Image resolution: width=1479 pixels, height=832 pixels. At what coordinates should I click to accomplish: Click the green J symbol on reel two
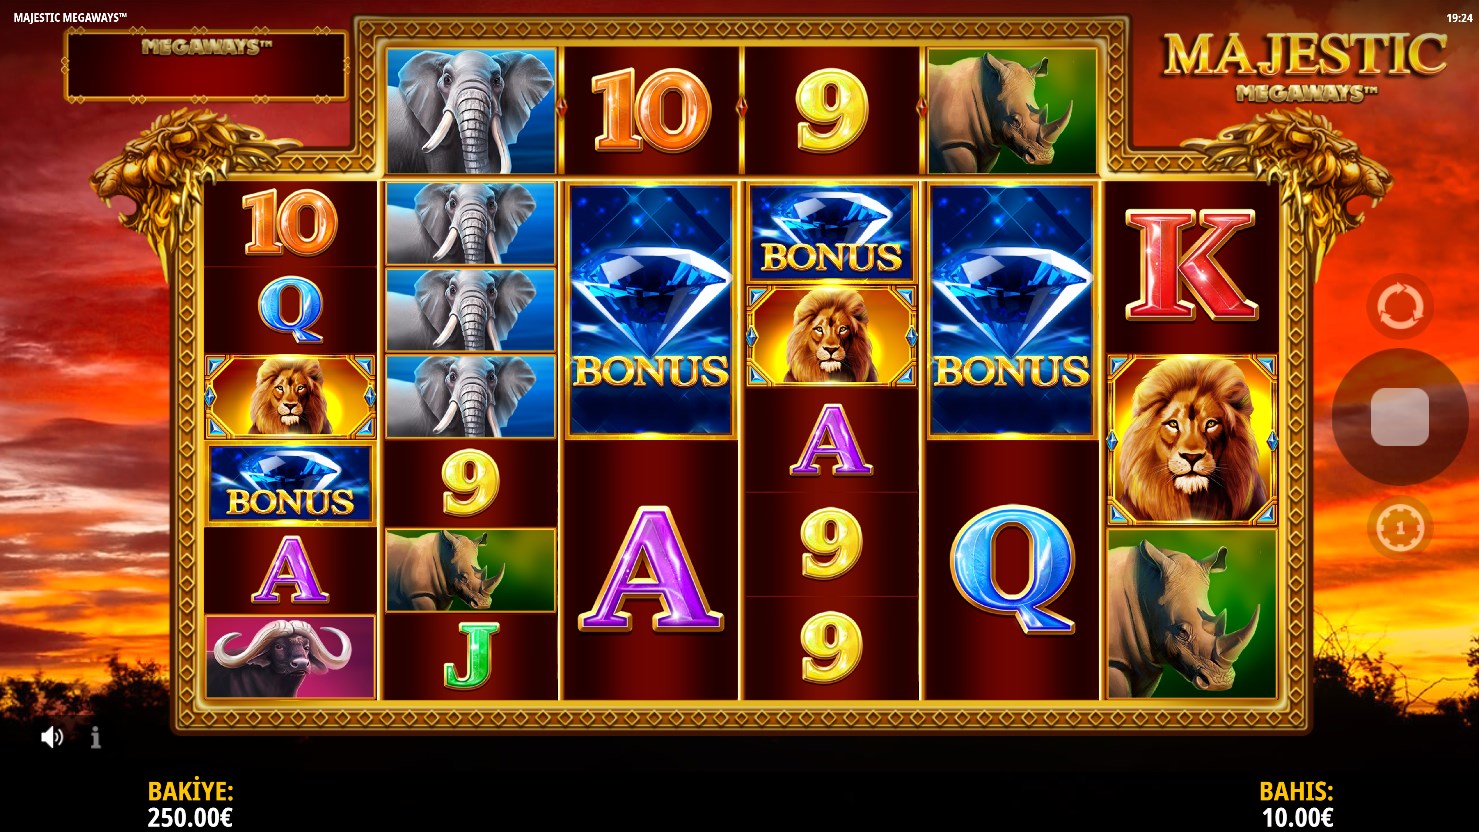470,657
